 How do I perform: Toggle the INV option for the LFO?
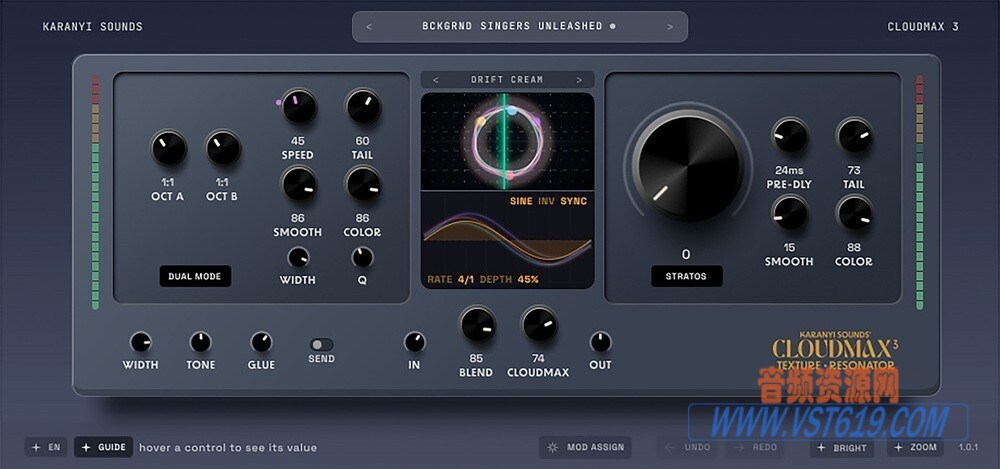547,202
